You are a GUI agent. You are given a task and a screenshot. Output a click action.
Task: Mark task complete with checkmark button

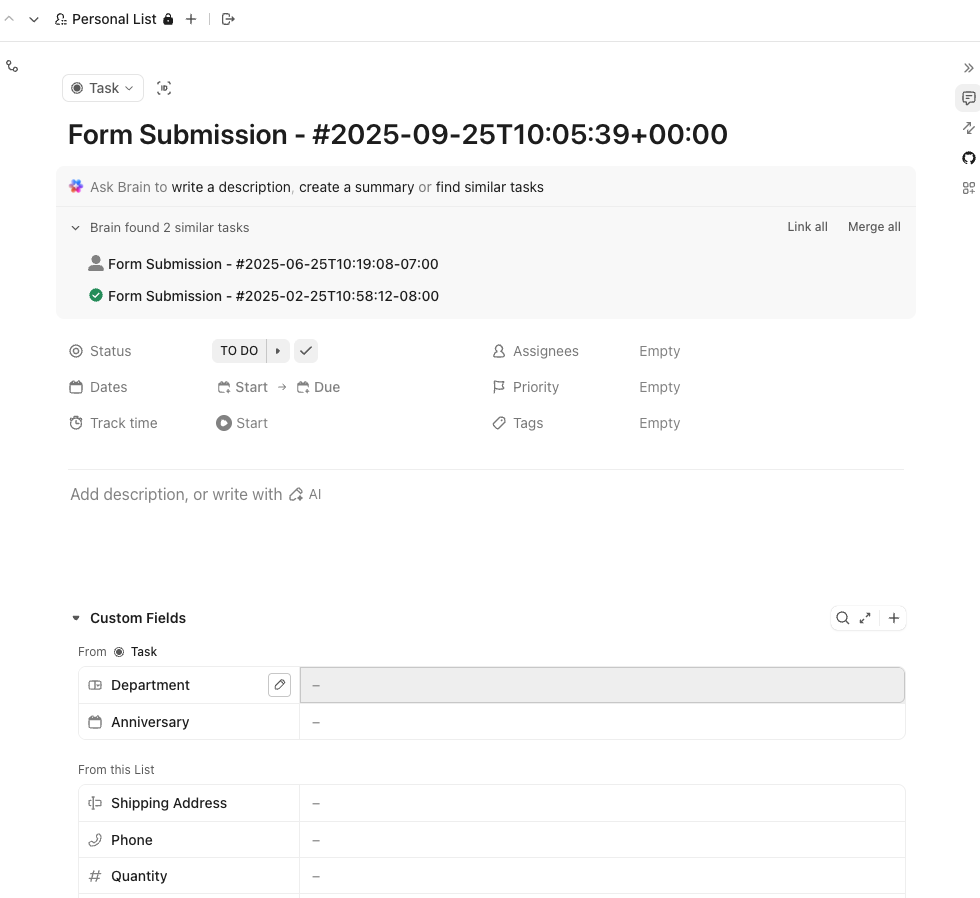pyautogui.click(x=306, y=351)
